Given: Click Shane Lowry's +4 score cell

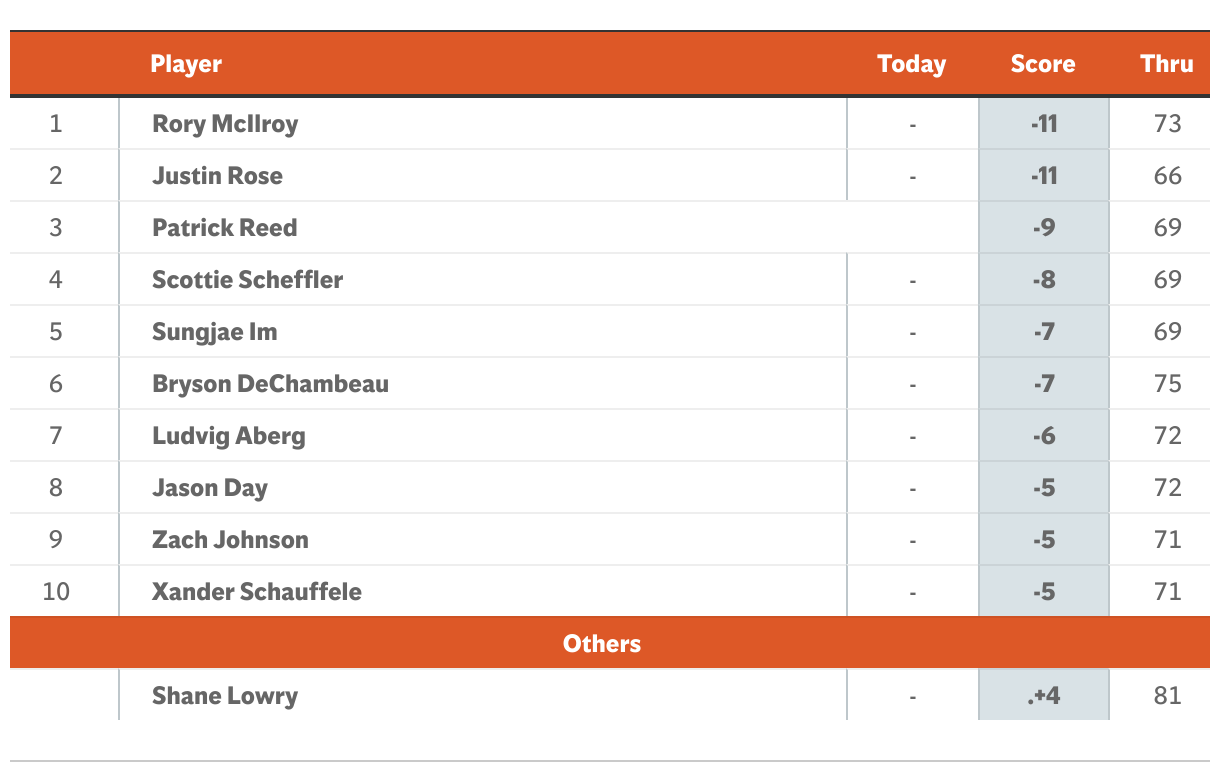Looking at the screenshot, I should (x=1044, y=695).
